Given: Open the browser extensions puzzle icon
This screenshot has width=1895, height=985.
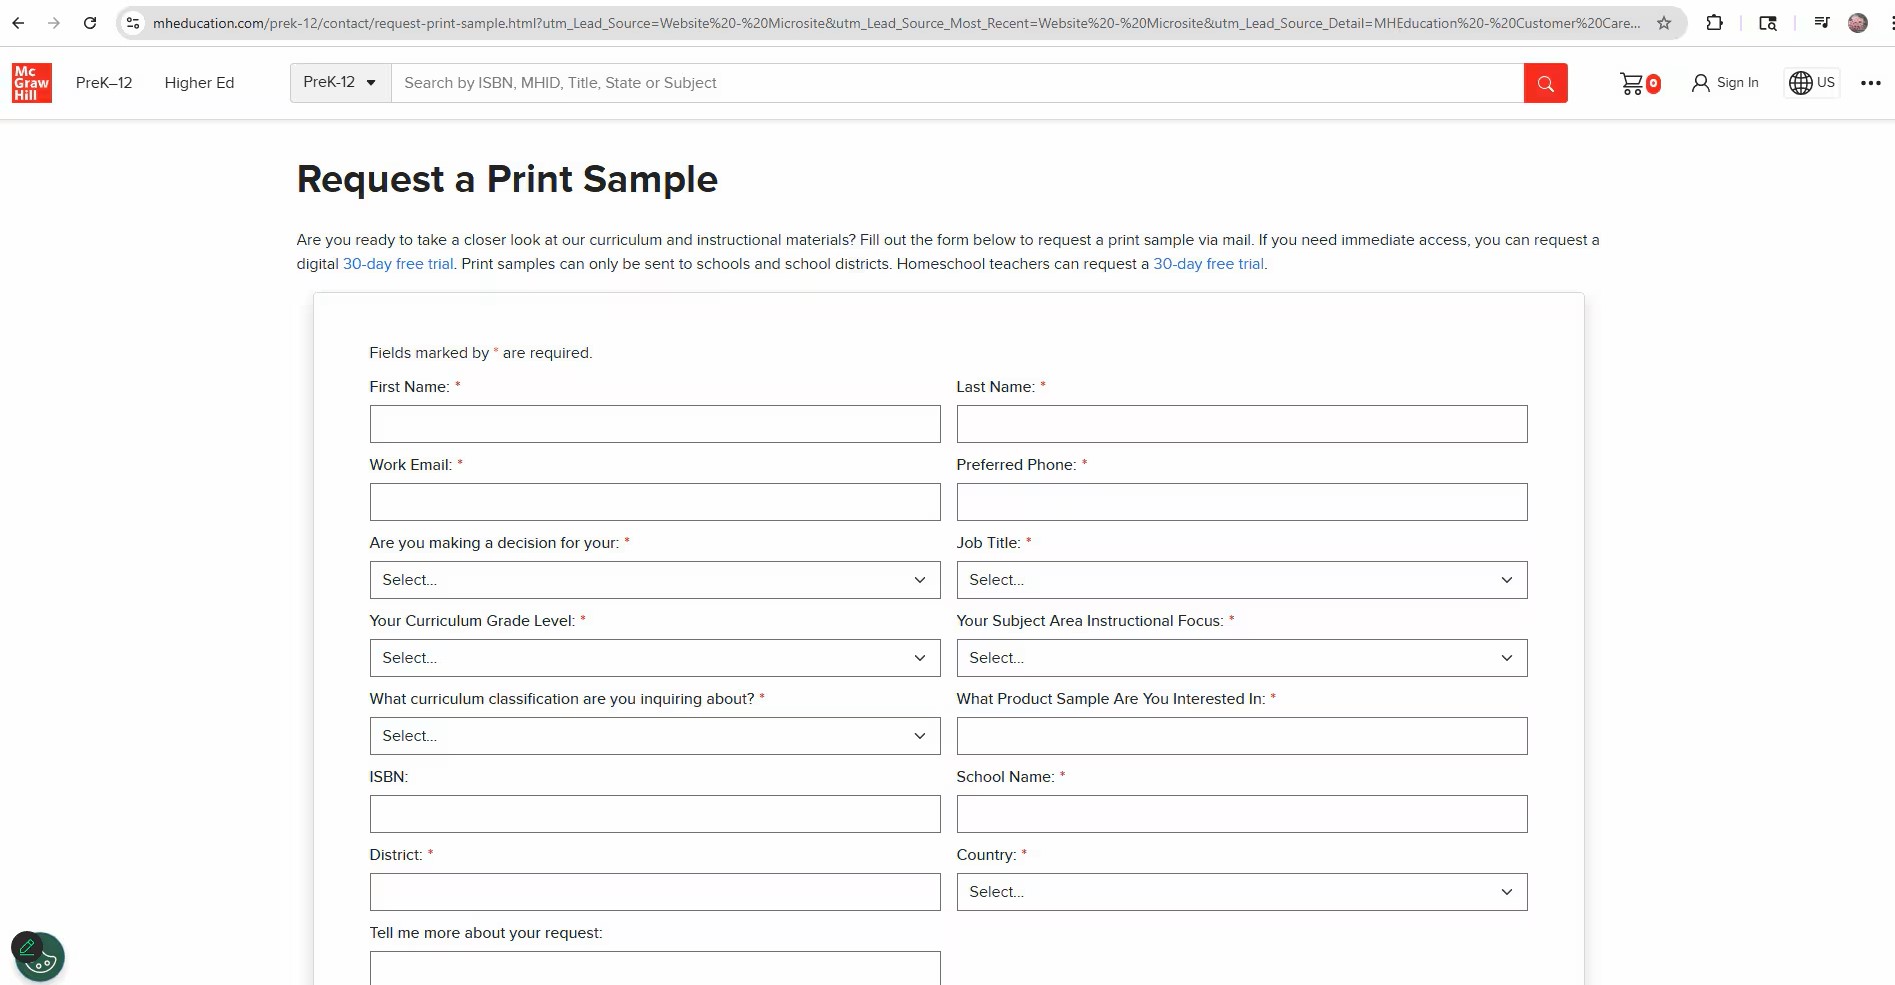Looking at the screenshot, I should (x=1714, y=23).
